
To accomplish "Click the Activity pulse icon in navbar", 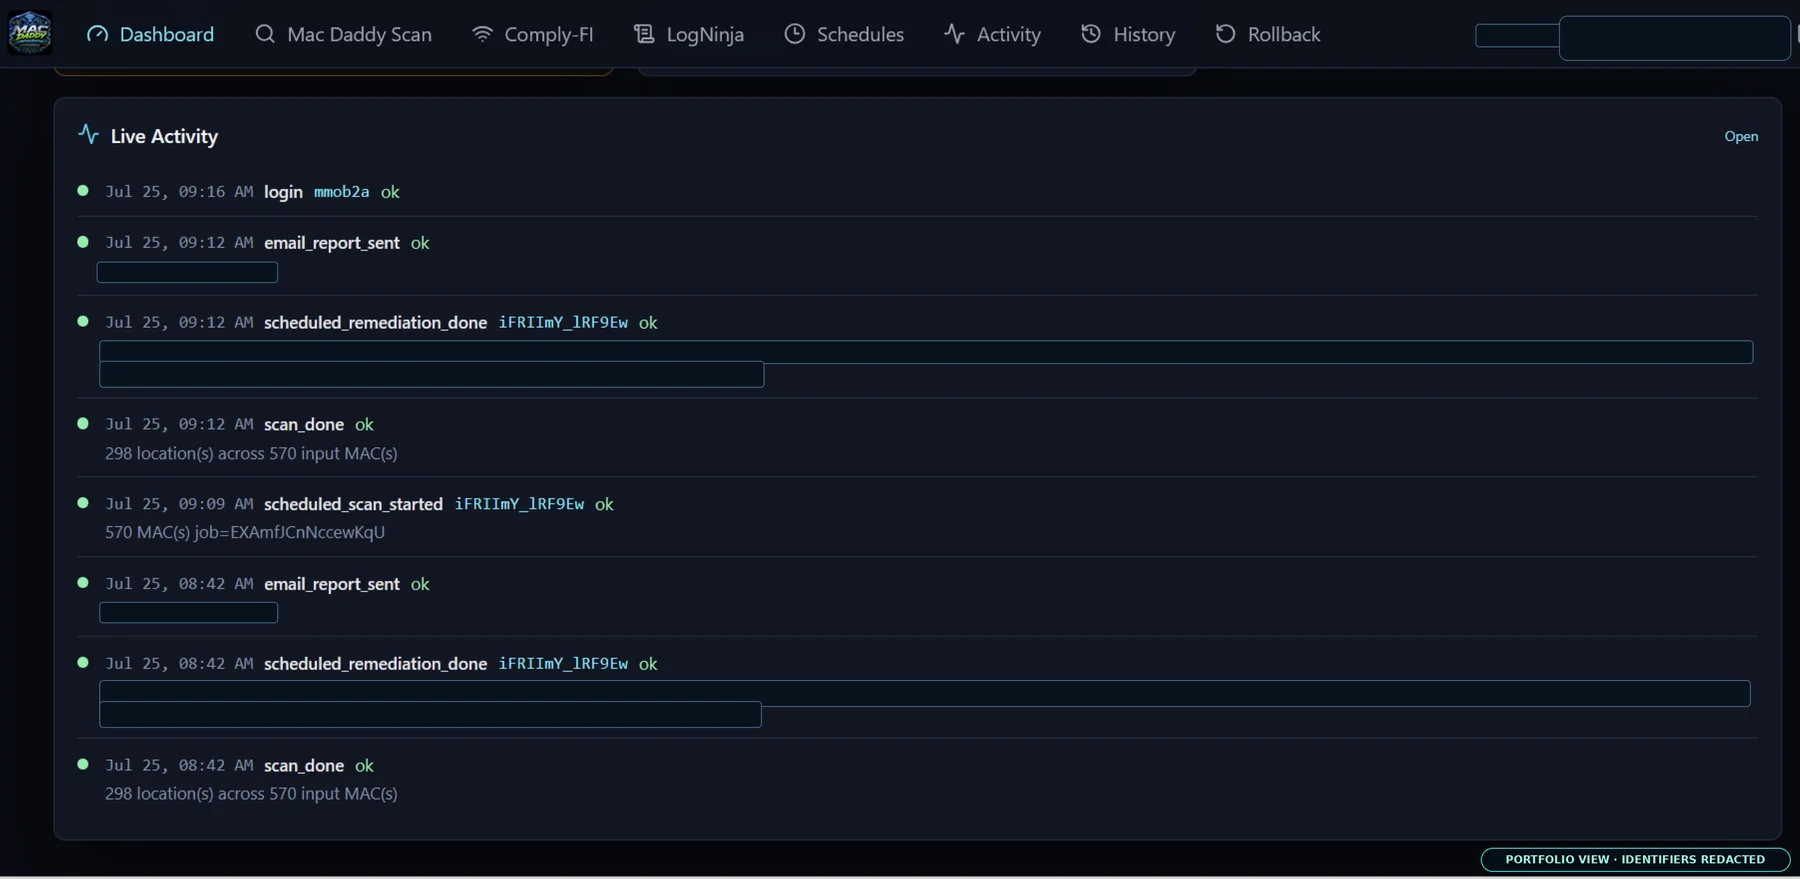I will point(954,34).
